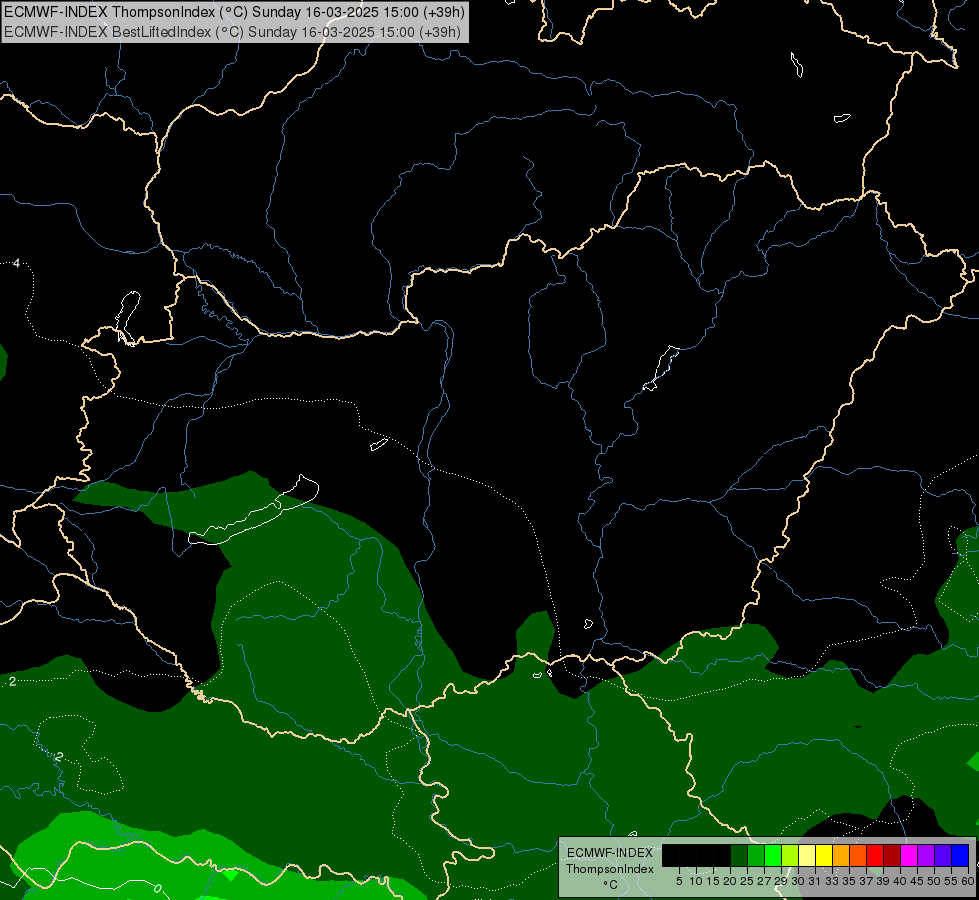Viewport: 979px width, 900px height.
Task: Click the legend tick value "33"
Action: point(832,881)
